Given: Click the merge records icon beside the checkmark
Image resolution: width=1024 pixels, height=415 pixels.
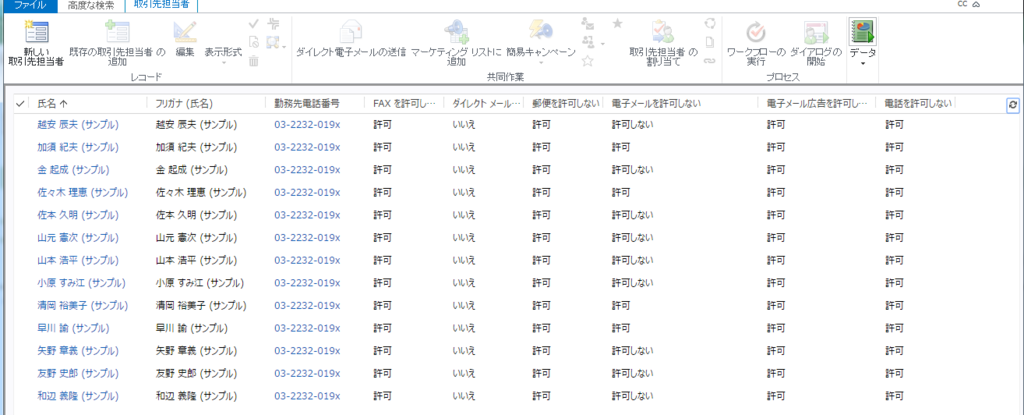Looking at the screenshot, I should tap(274, 25).
